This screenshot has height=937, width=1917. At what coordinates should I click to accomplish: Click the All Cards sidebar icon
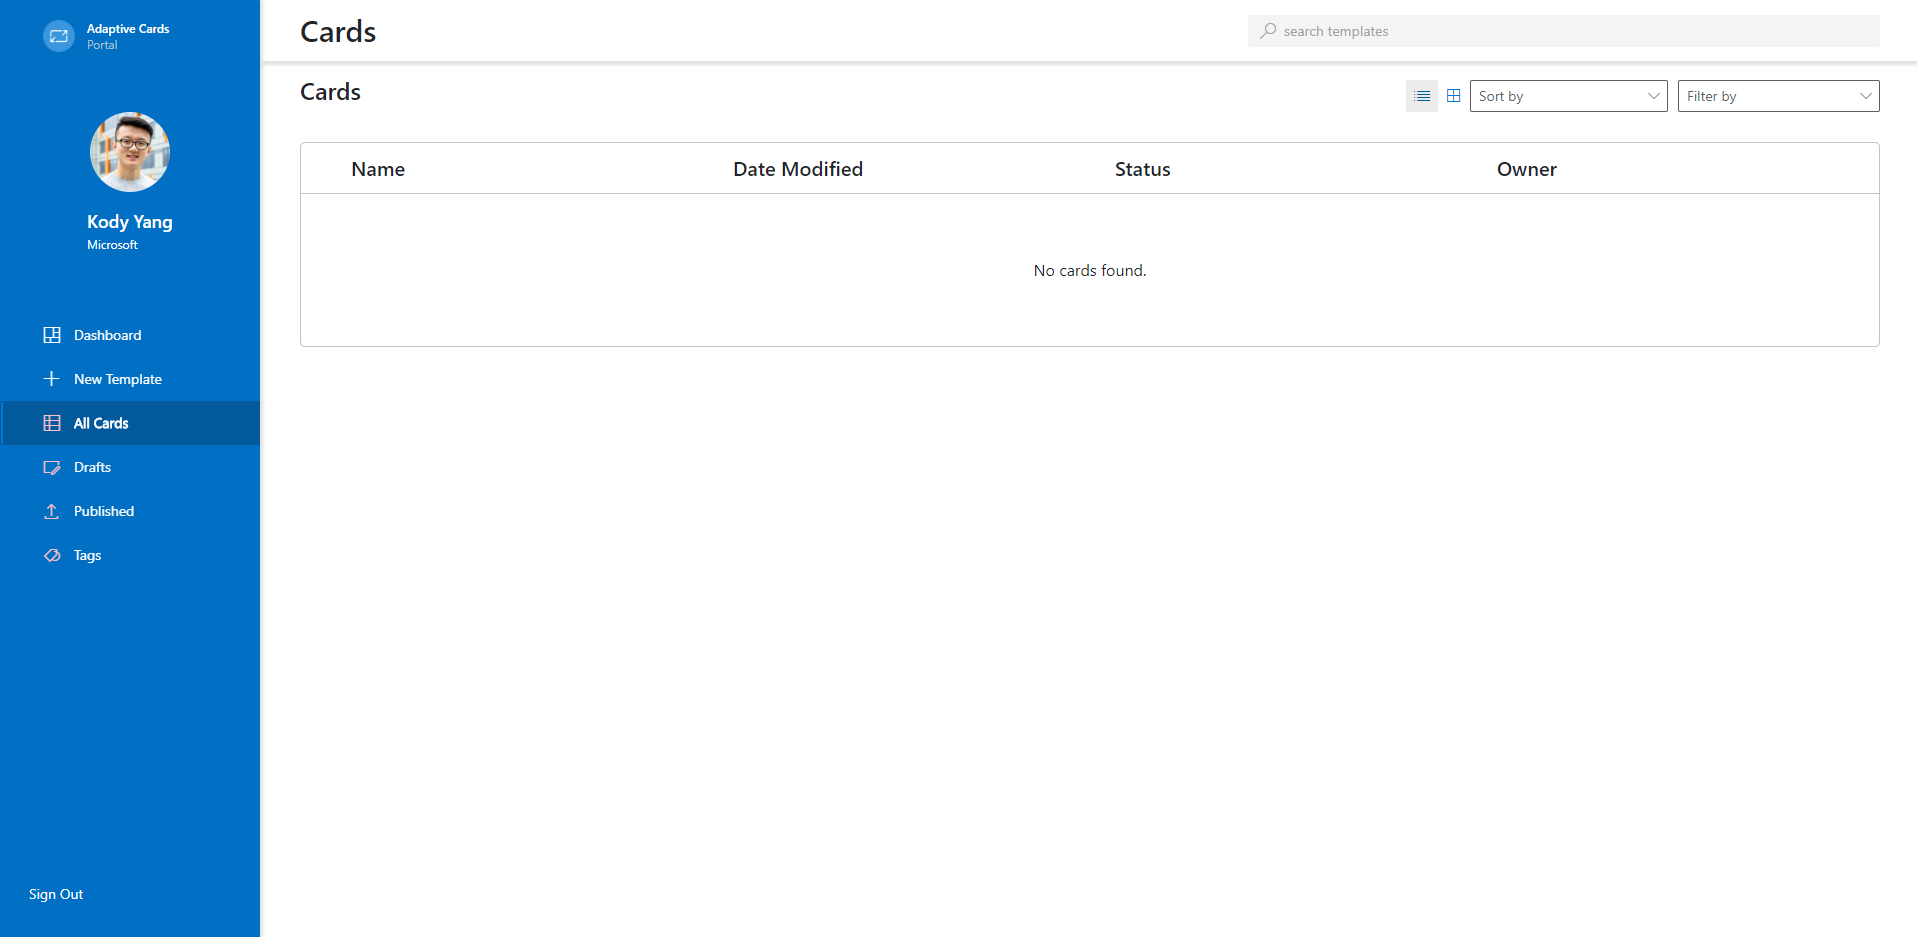(51, 423)
